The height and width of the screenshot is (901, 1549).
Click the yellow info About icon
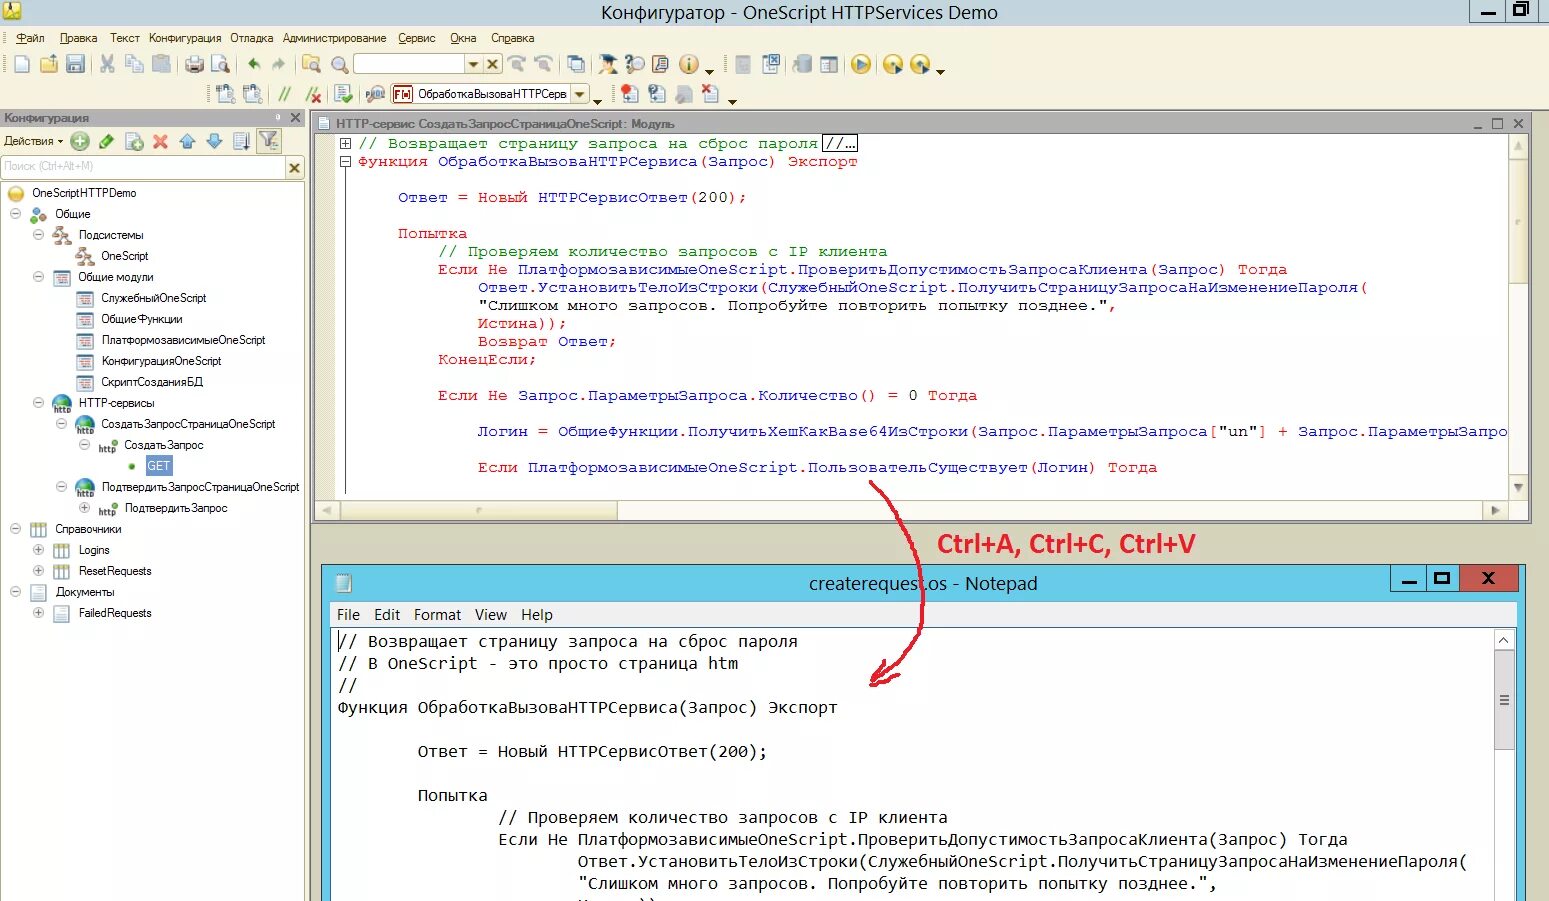pyautogui.click(x=689, y=64)
